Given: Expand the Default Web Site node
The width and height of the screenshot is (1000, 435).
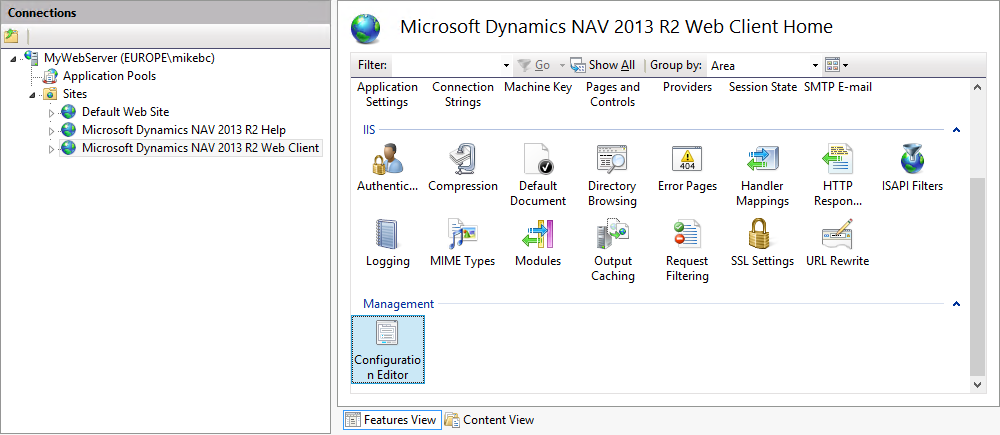Looking at the screenshot, I should click(x=52, y=112).
